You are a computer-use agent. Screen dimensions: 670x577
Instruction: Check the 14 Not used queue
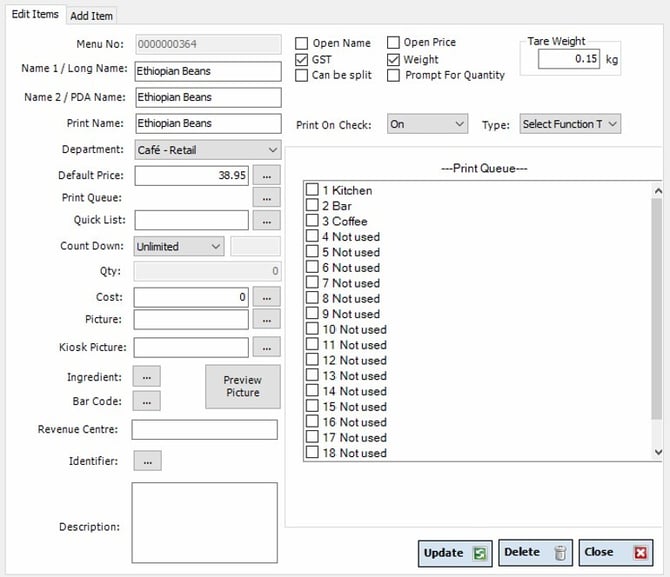tap(312, 390)
